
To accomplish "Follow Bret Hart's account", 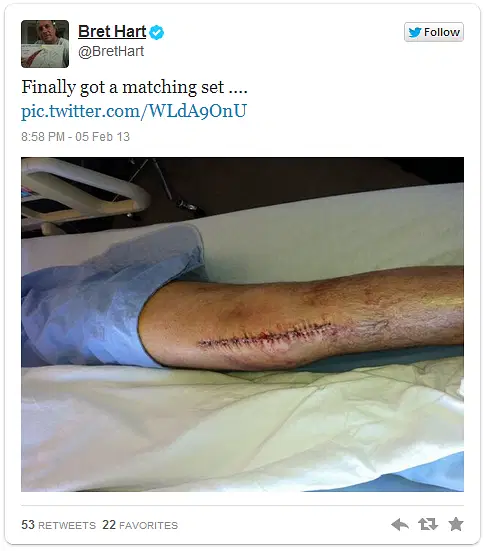I will pyautogui.click(x=434, y=32).
